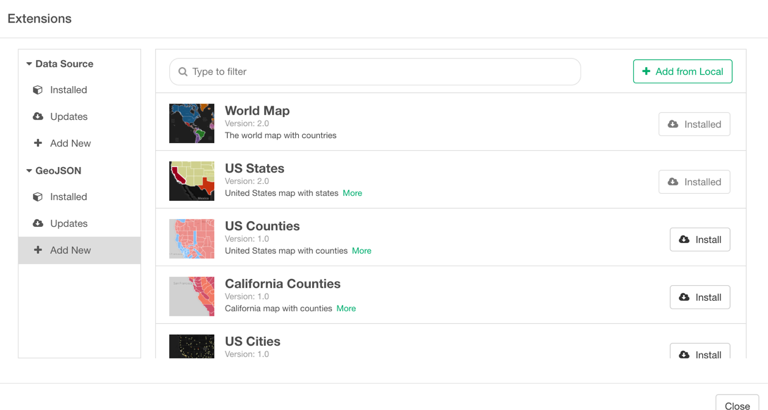768x410 pixels.
Task: Click the plus icon beside Data Source Add New
Action: [38, 143]
